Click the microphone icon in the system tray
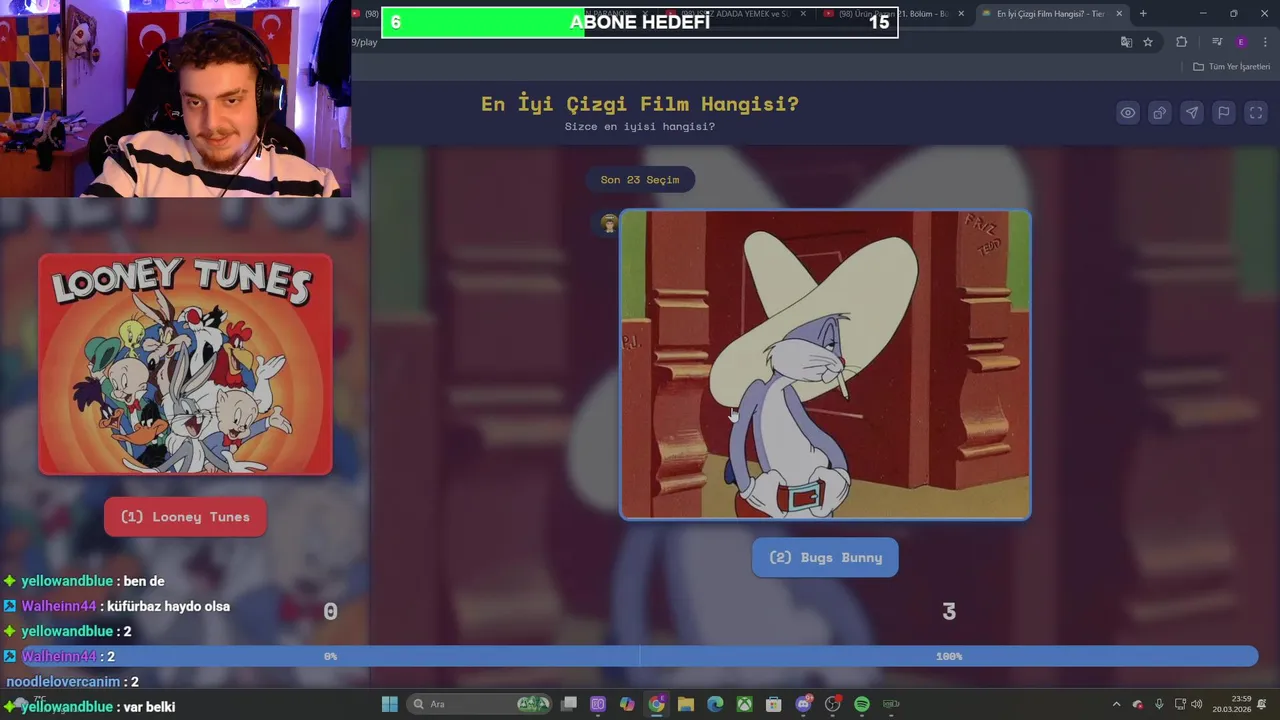Screen dimensions: 1280x720 pyautogui.click(x=1159, y=704)
